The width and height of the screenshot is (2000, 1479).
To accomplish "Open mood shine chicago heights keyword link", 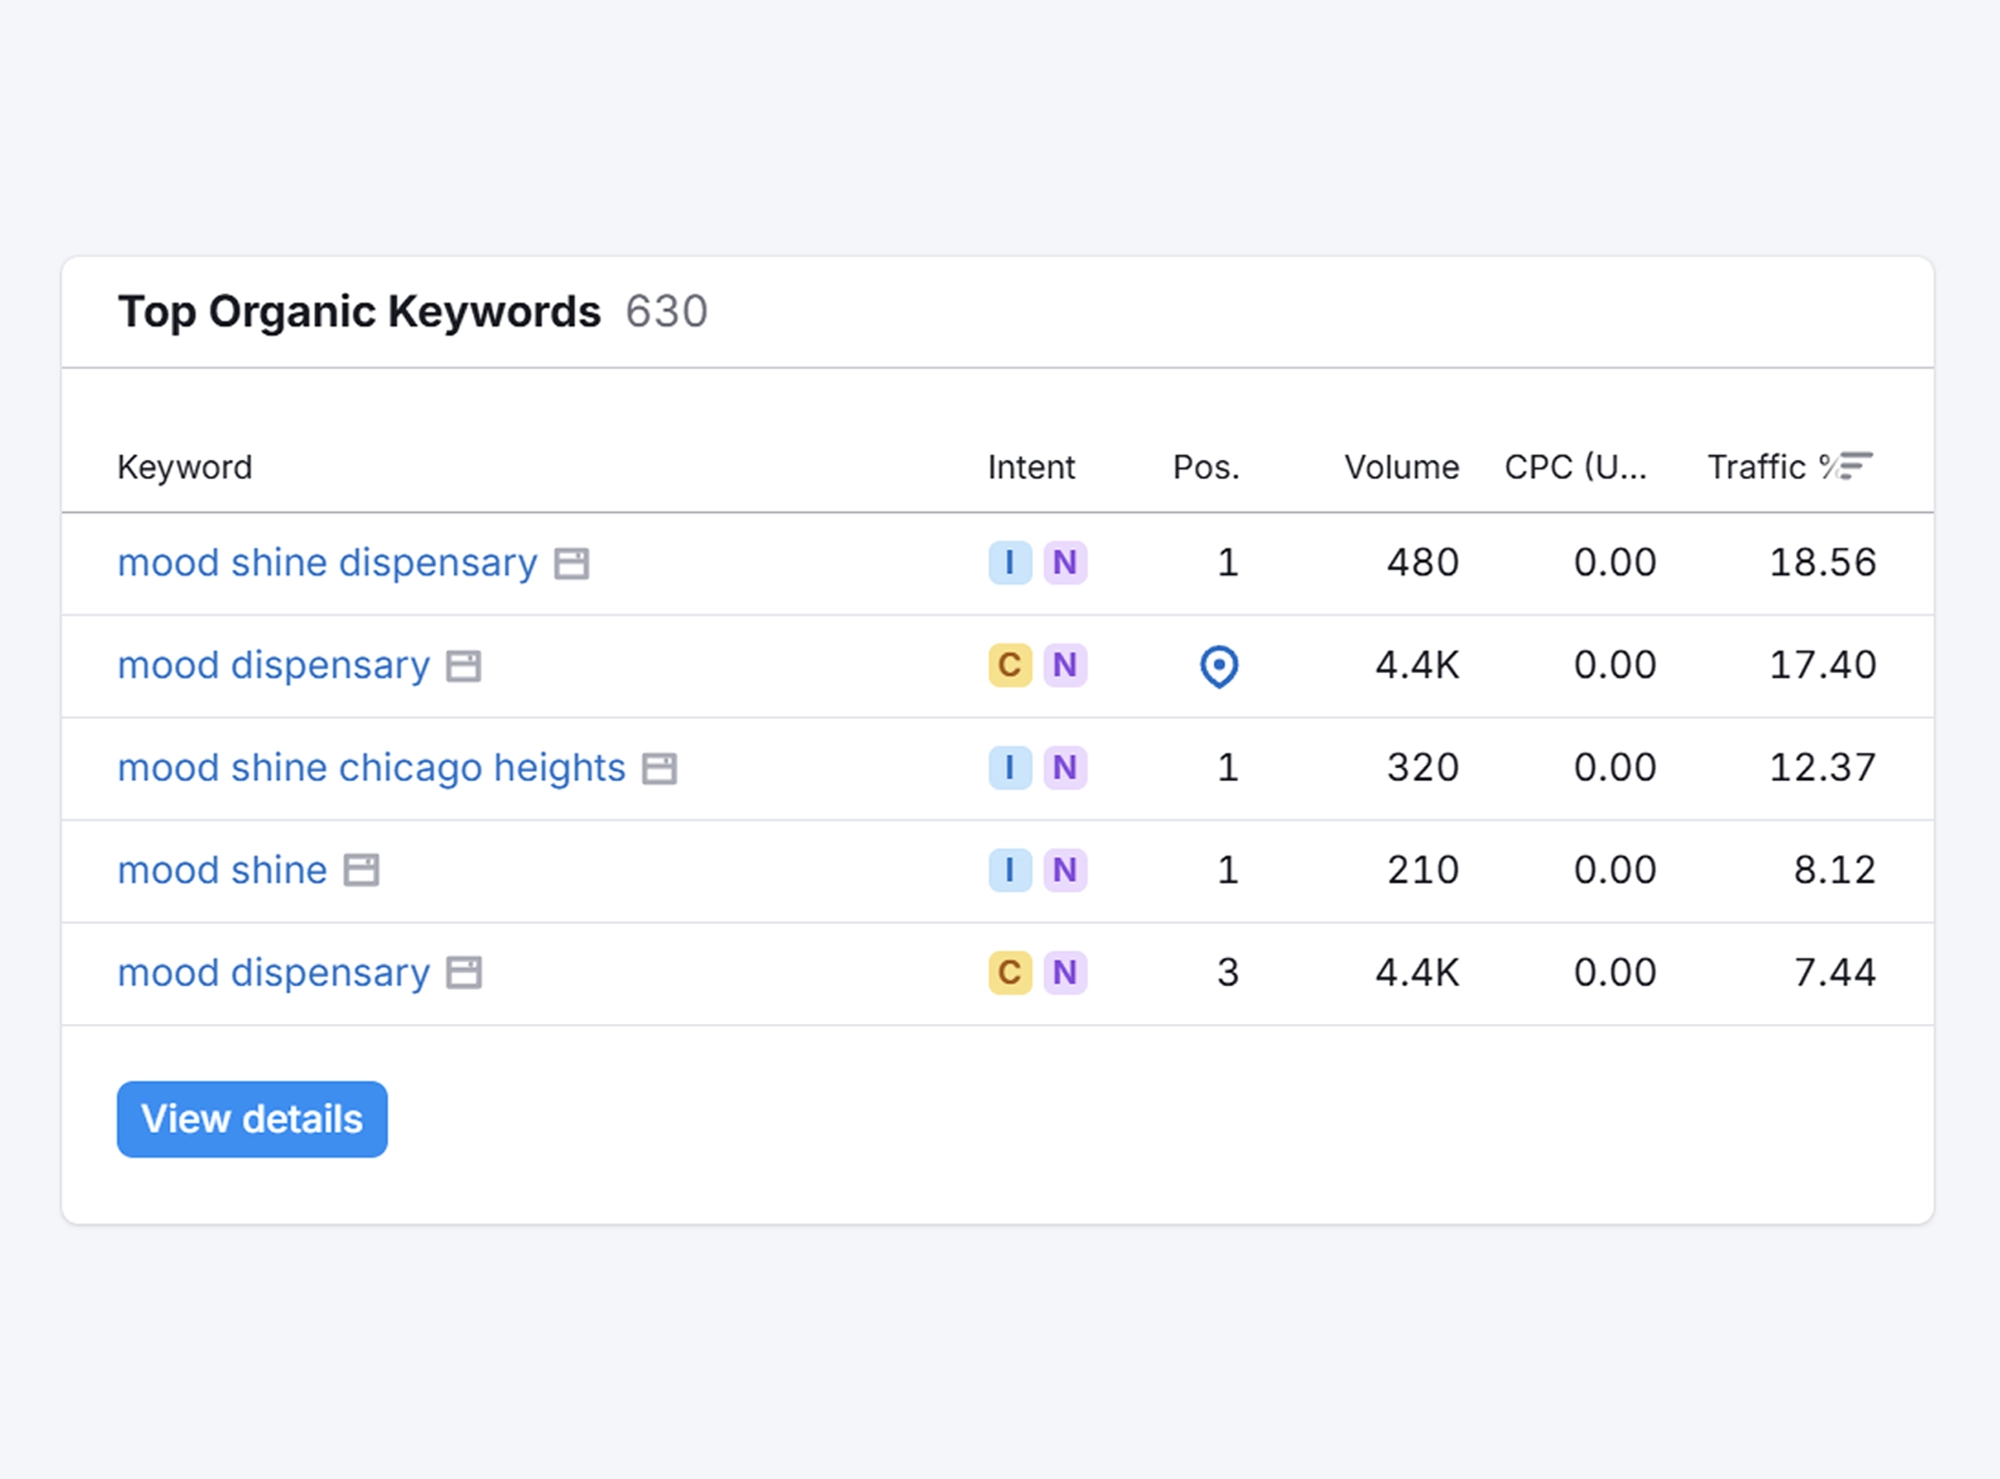I will coord(372,768).
